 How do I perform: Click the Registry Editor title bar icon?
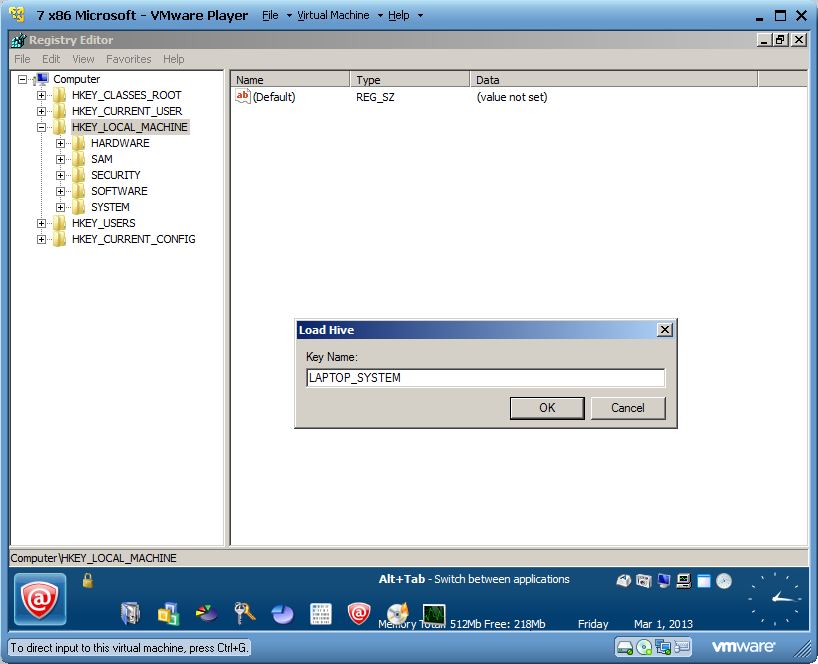click(19, 40)
